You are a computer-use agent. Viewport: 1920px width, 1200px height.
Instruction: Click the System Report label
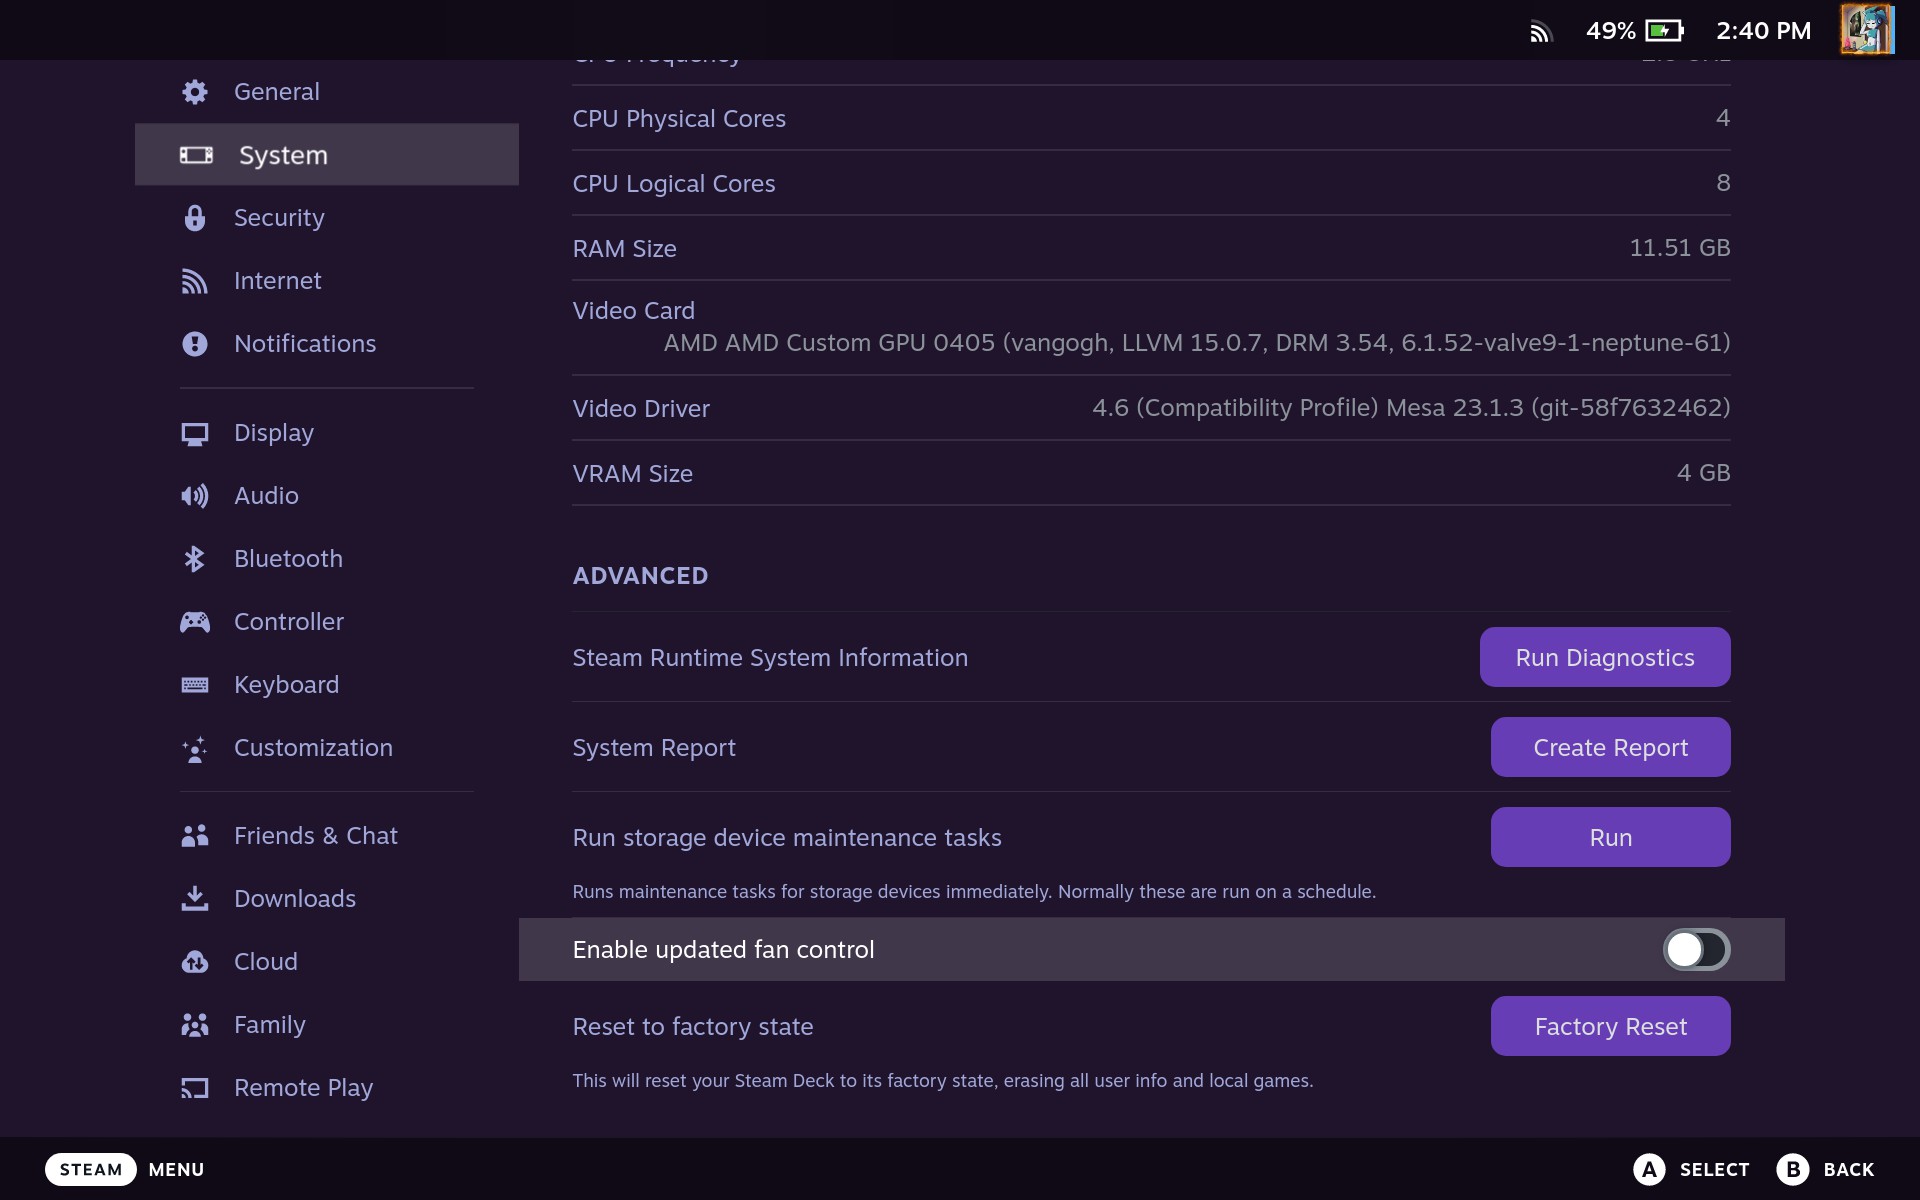click(654, 748)
